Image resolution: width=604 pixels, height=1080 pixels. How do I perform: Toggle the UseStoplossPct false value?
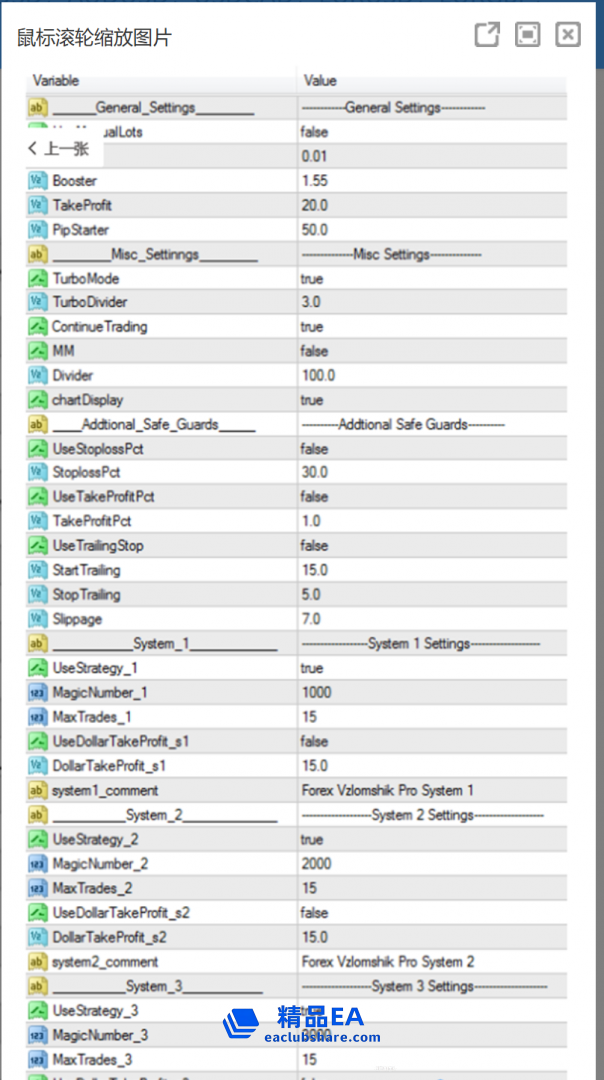point(314,449)
